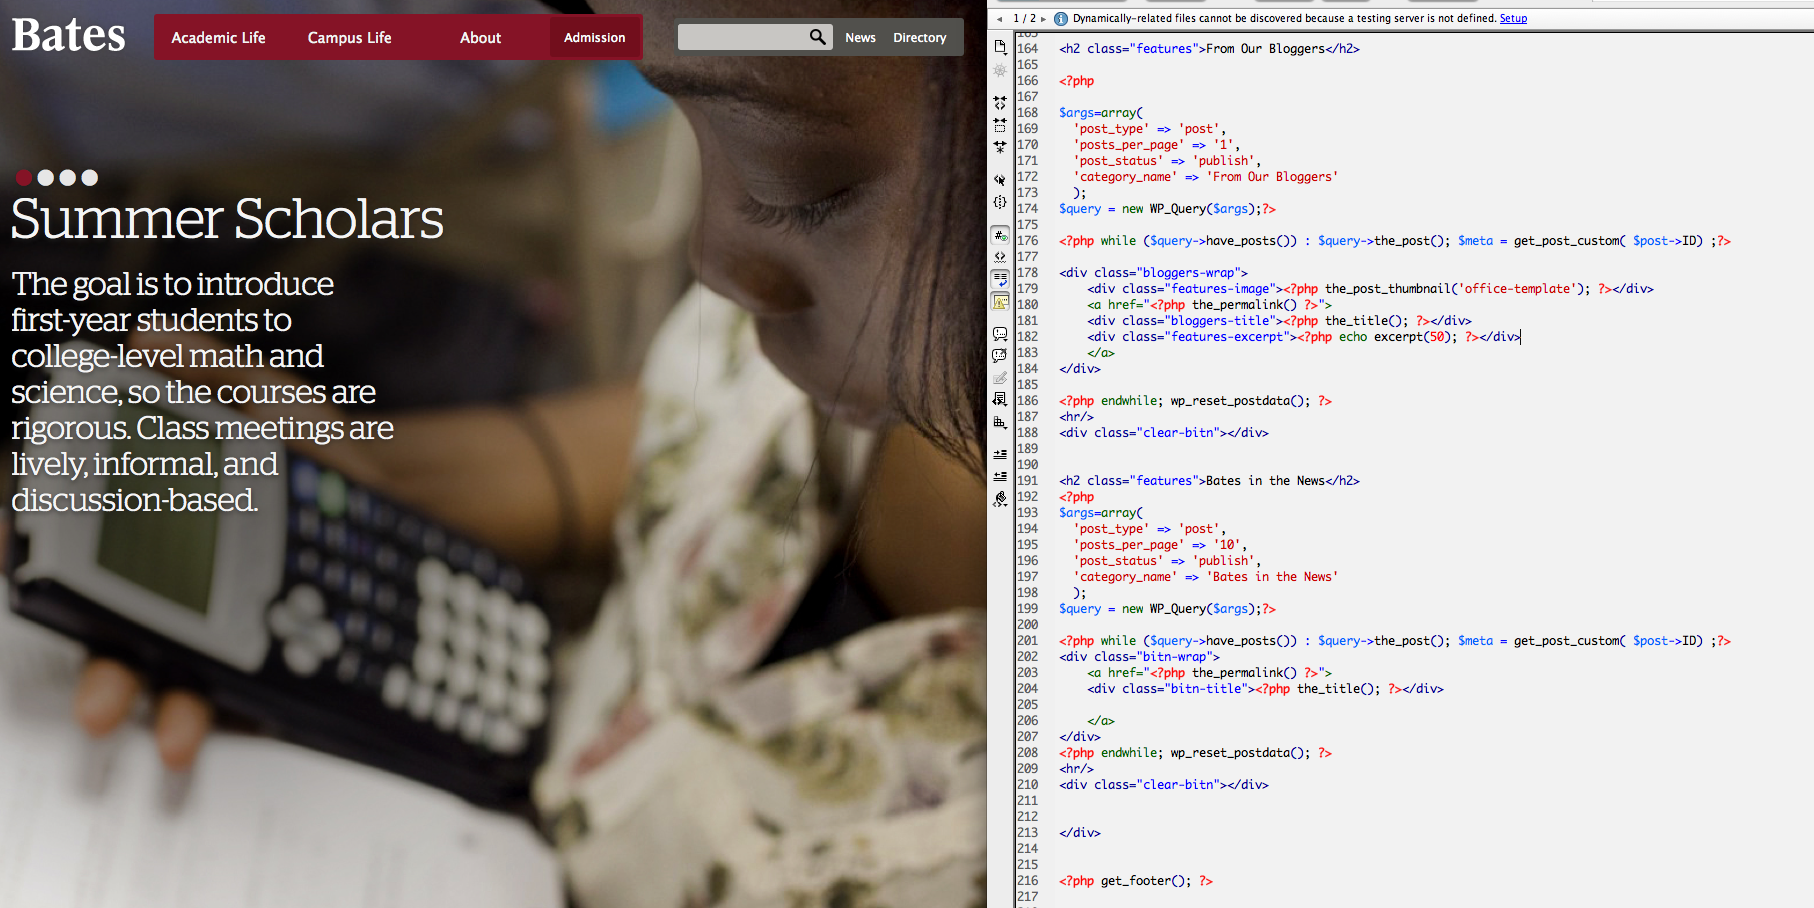This screenshot has height=908, width=1814.
Task: Open the Open Documents dropdown
Action: click(x=1000, y=47)
